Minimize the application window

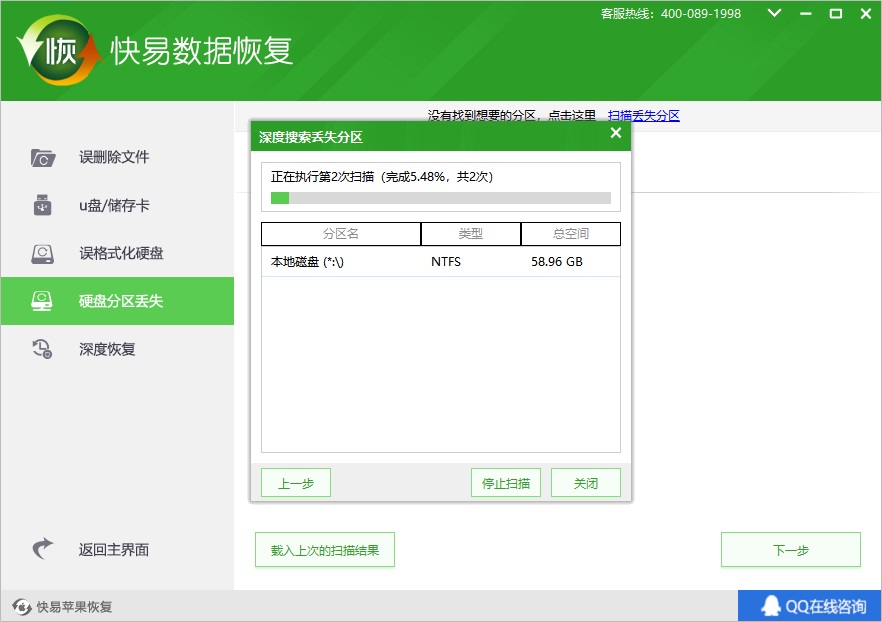[806, 13]
